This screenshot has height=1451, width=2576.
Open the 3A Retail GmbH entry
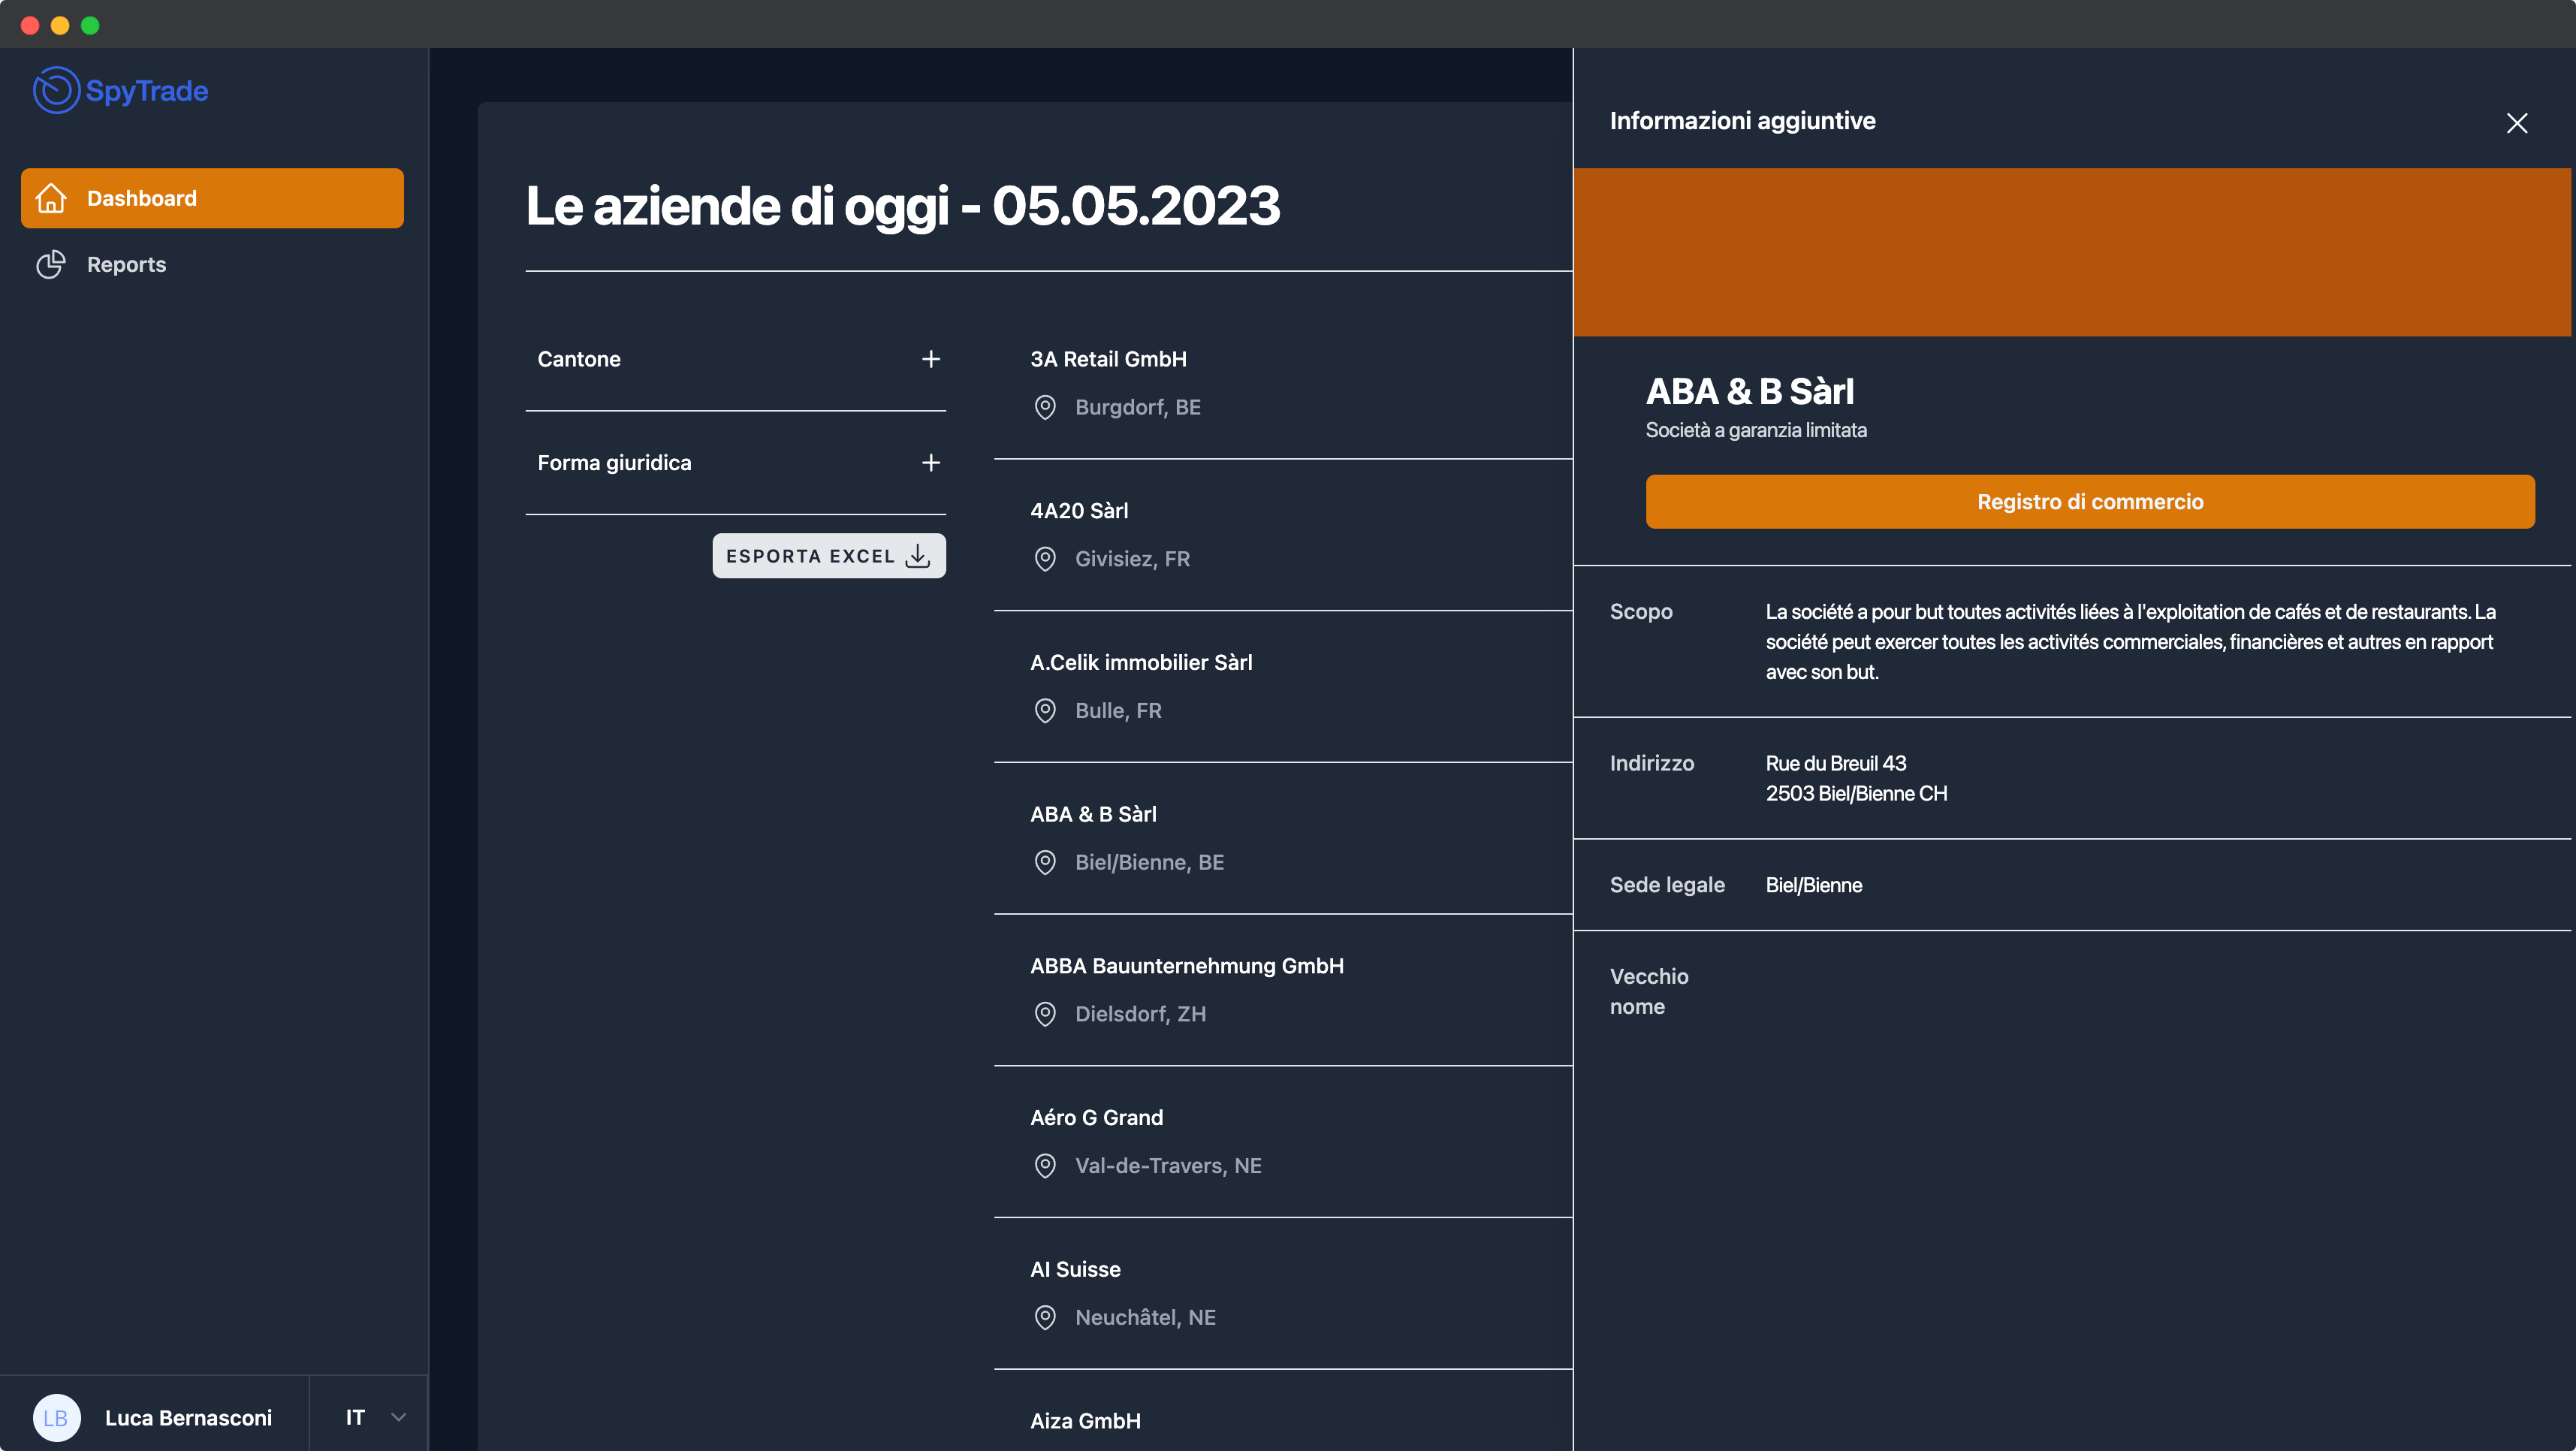(x=1108, y=359)
